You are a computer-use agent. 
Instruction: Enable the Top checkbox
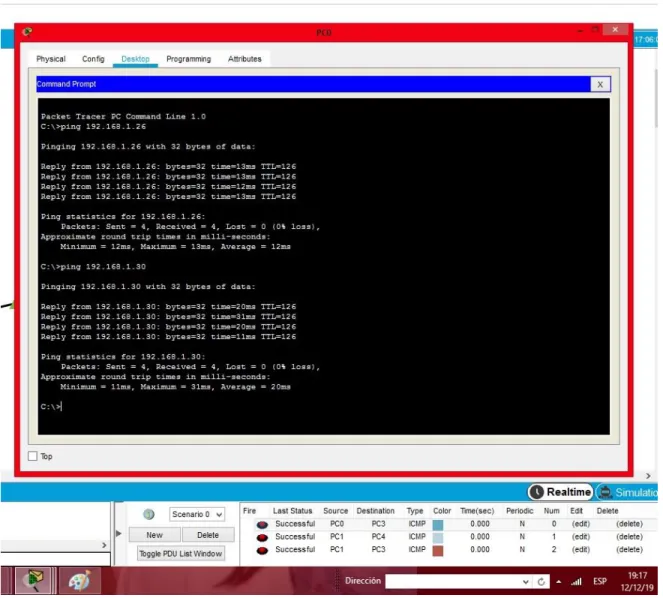tap(33, 456)
